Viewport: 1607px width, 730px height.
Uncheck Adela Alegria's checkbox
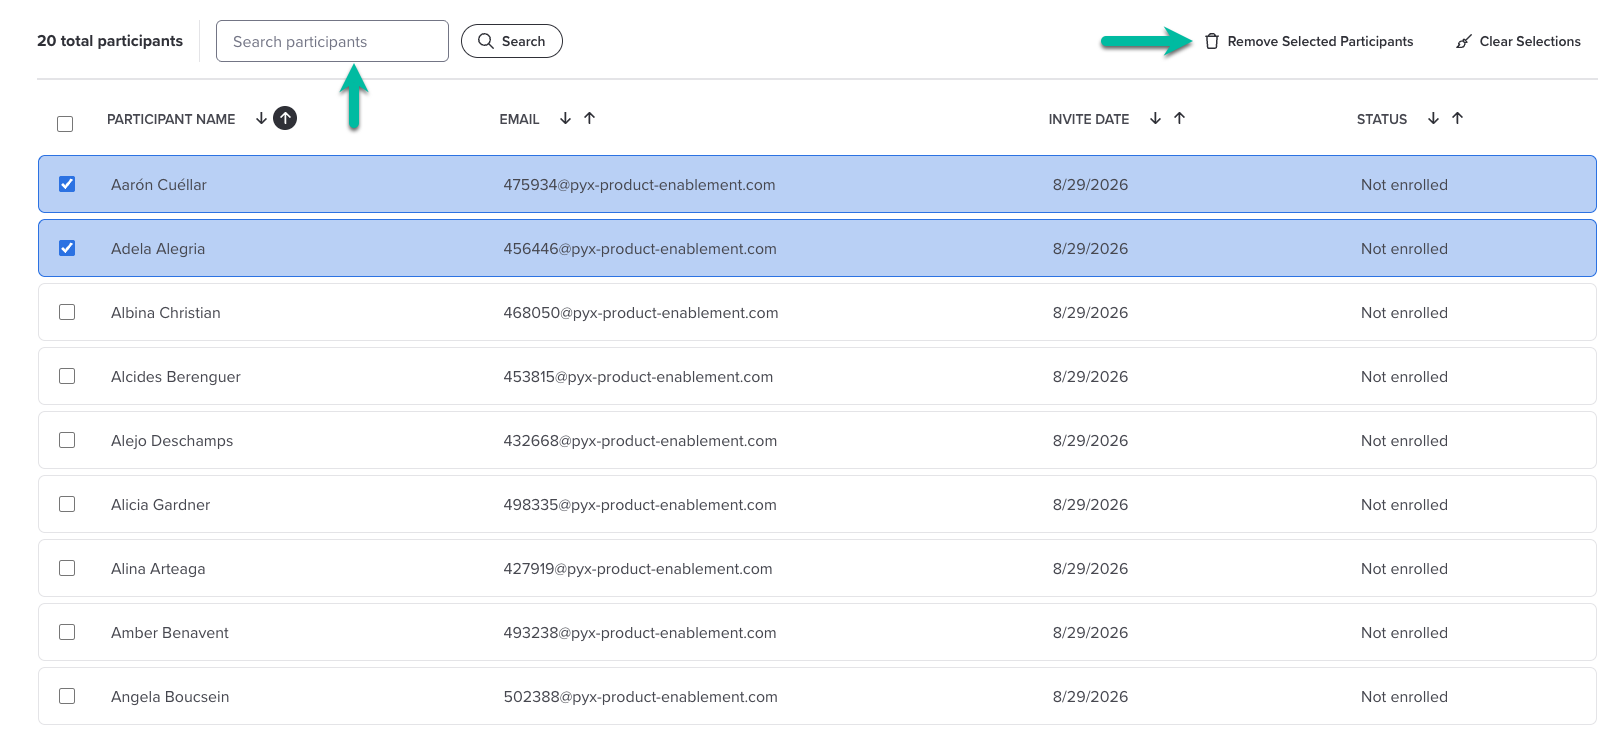pyautogui.click(x=67, y=248)
